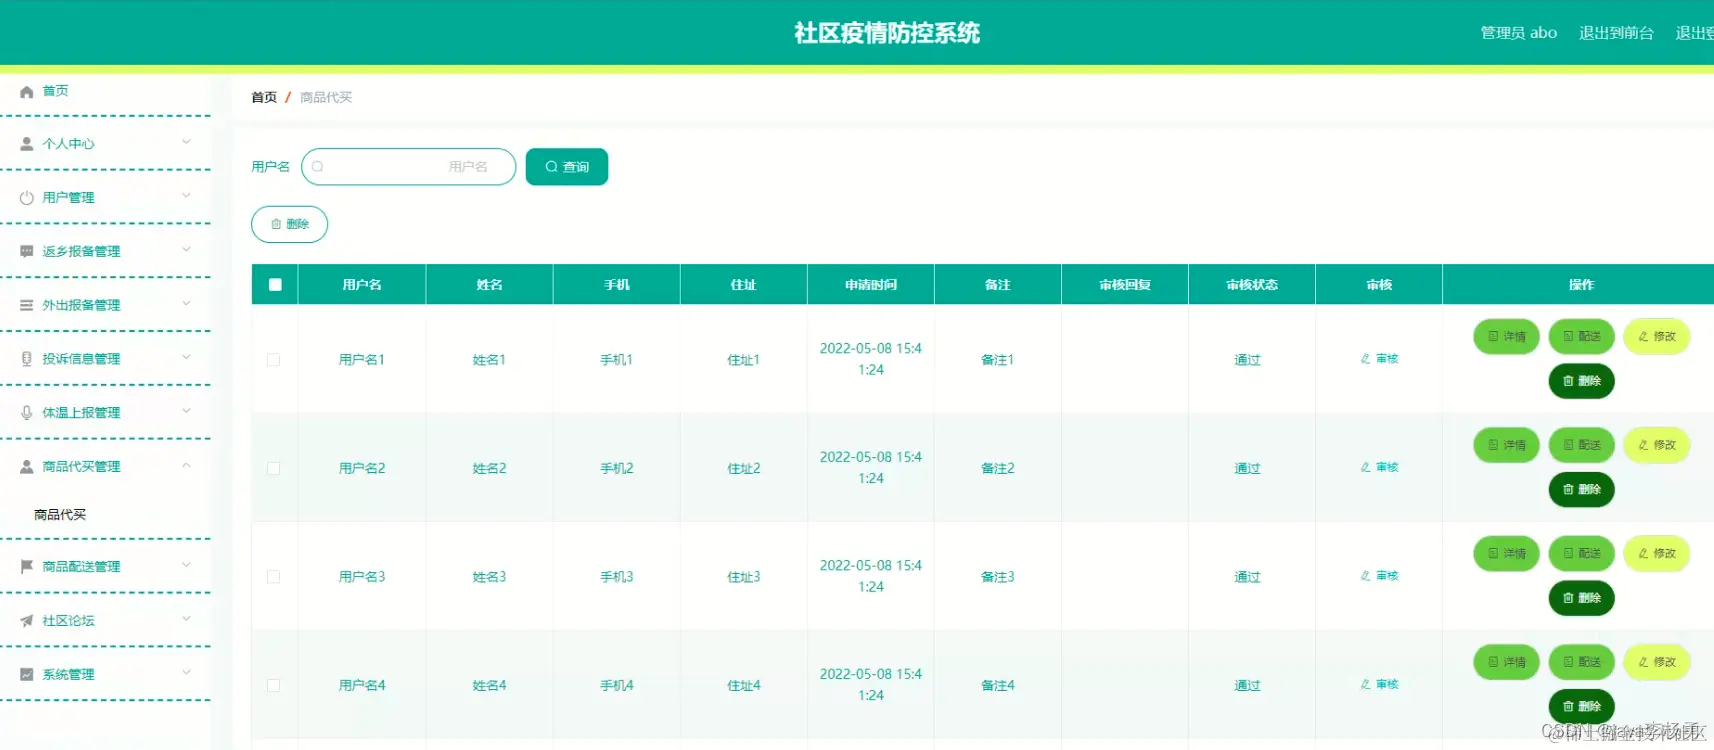Click the list icon beside 外出报备管理
The image size is (1714, 750).
pyautogui.click(x=27, y=305)
